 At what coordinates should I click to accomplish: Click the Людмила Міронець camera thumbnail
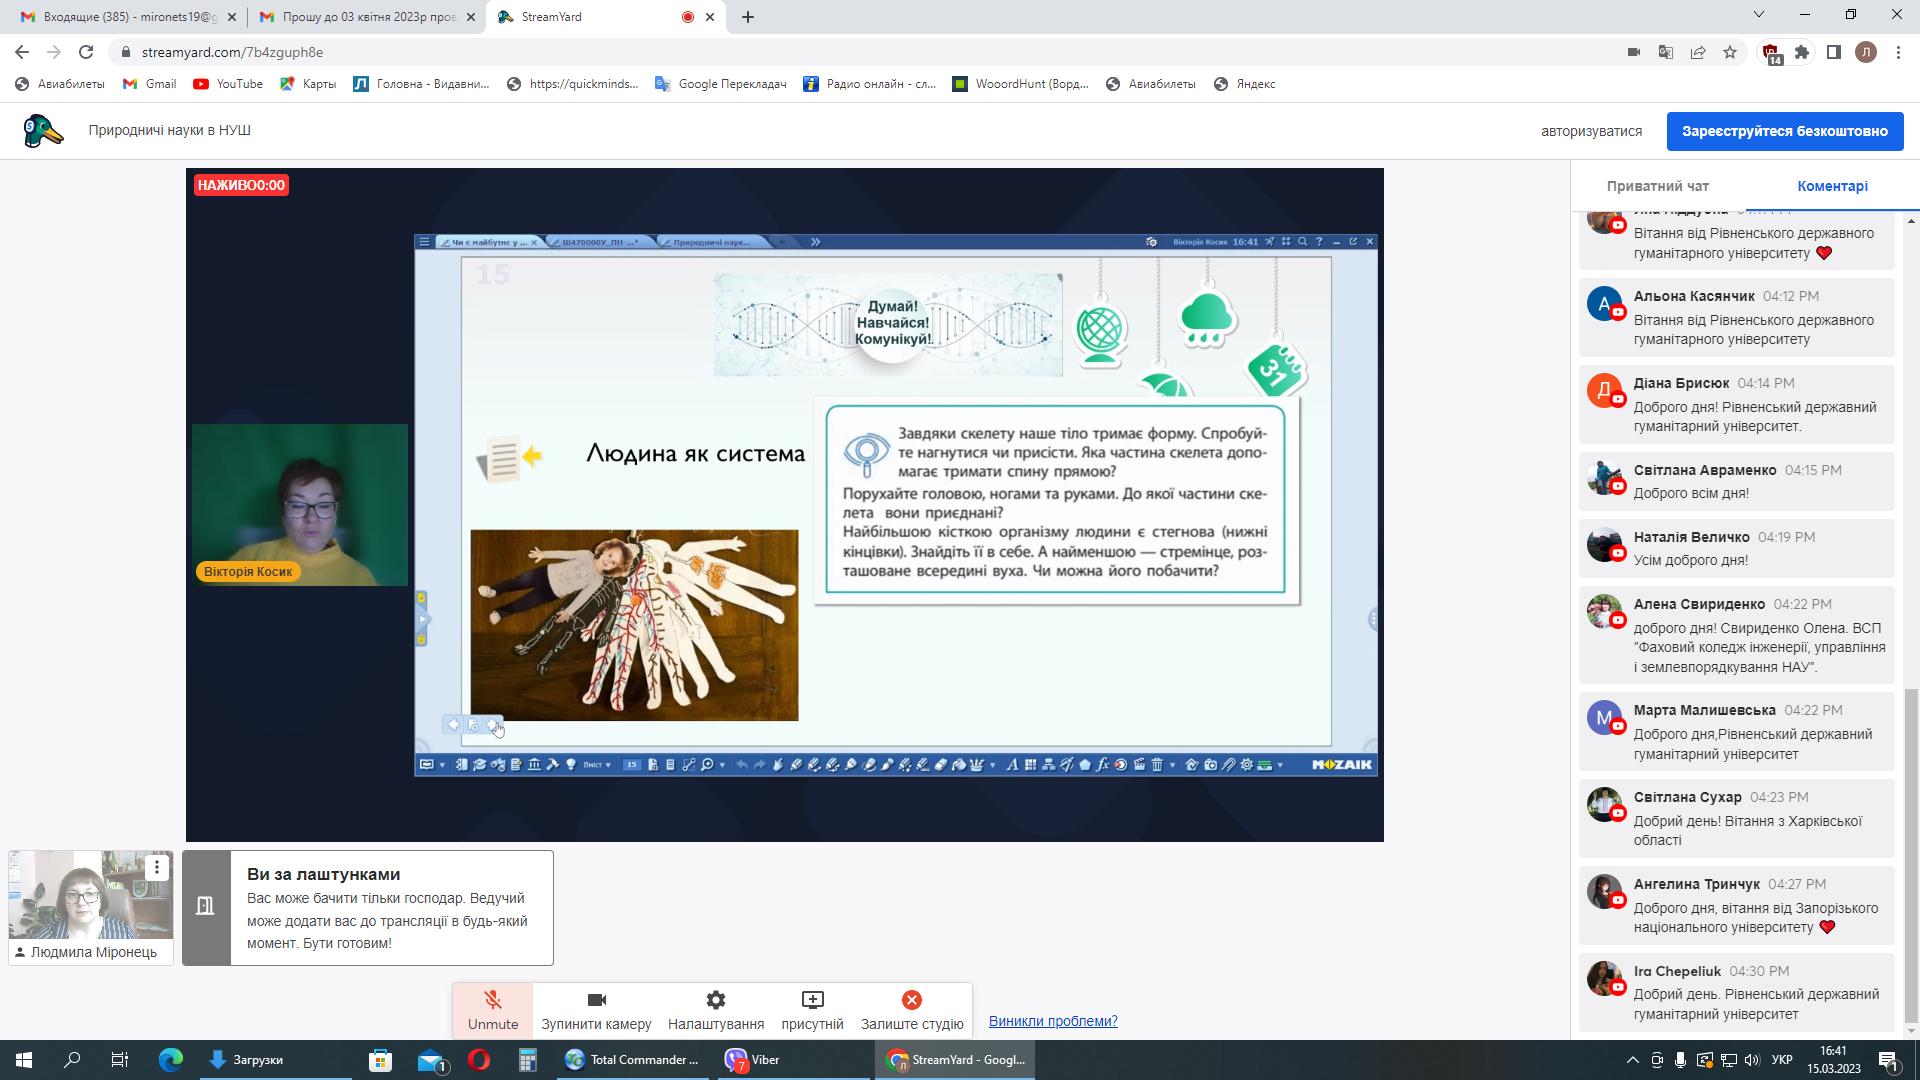91,895
